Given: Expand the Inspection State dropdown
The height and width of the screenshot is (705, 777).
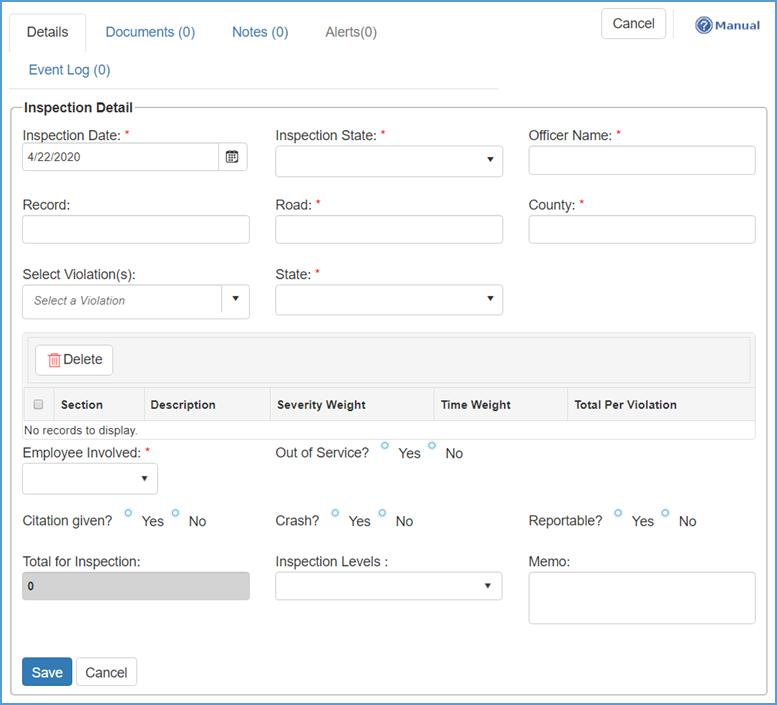Looking at the screenshot, I should 389,160.
